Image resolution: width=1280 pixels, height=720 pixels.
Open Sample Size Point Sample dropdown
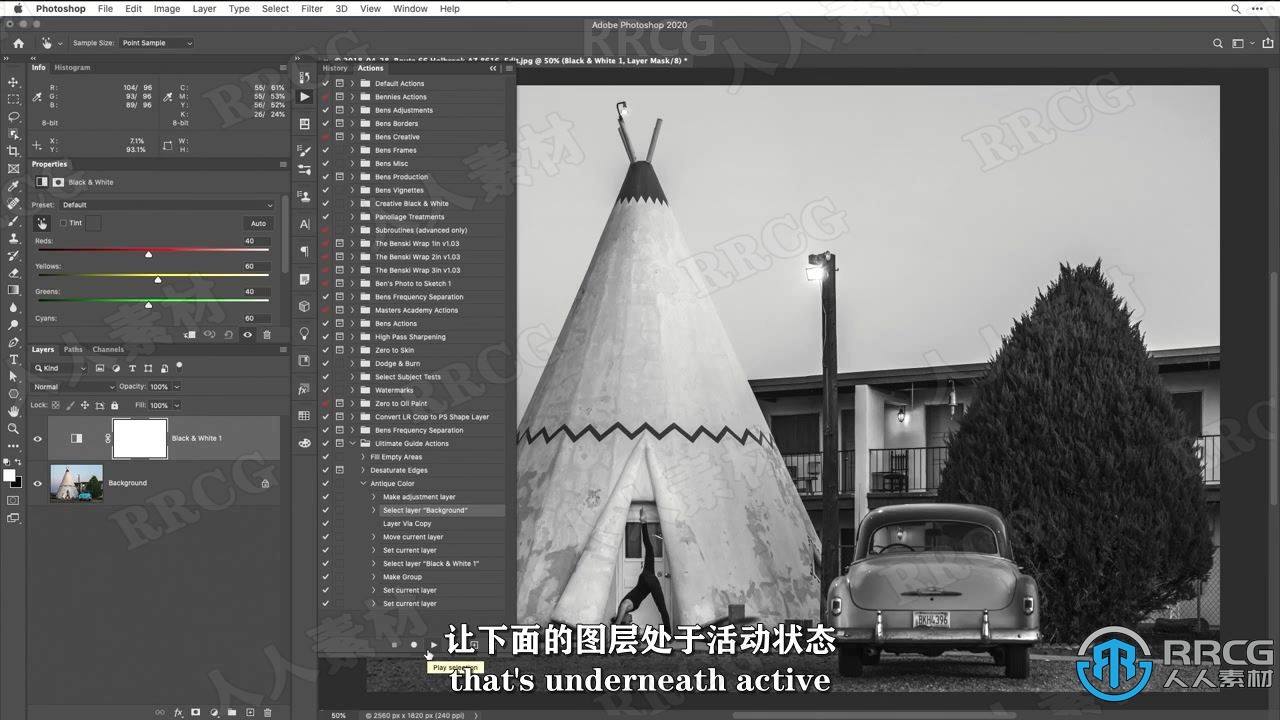[157, 43]
